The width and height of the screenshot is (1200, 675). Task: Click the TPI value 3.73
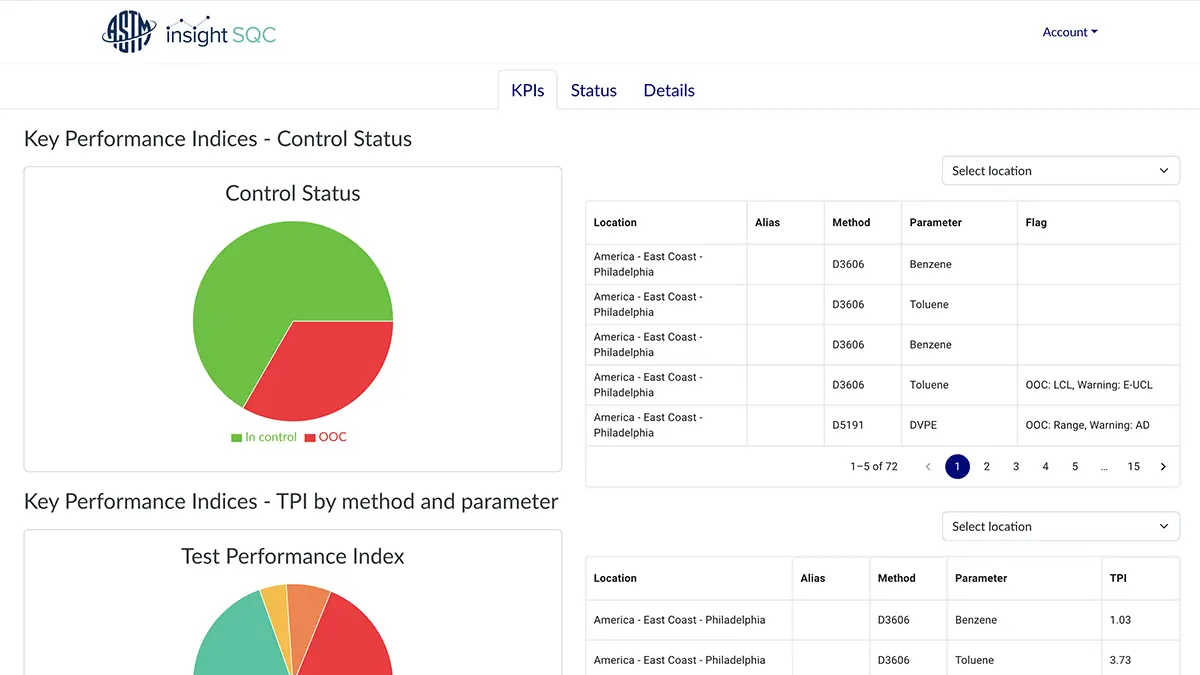pos(1121,660)
